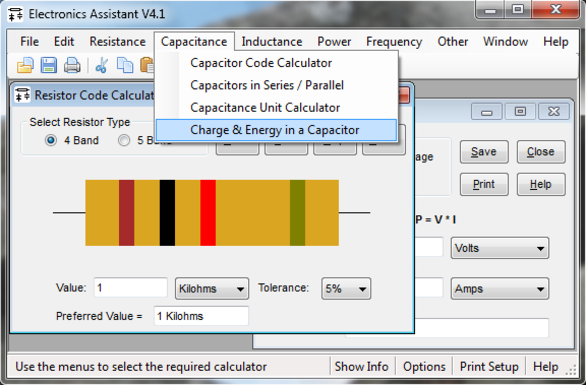
Task: Open the Edit menu
Action: 64,41
